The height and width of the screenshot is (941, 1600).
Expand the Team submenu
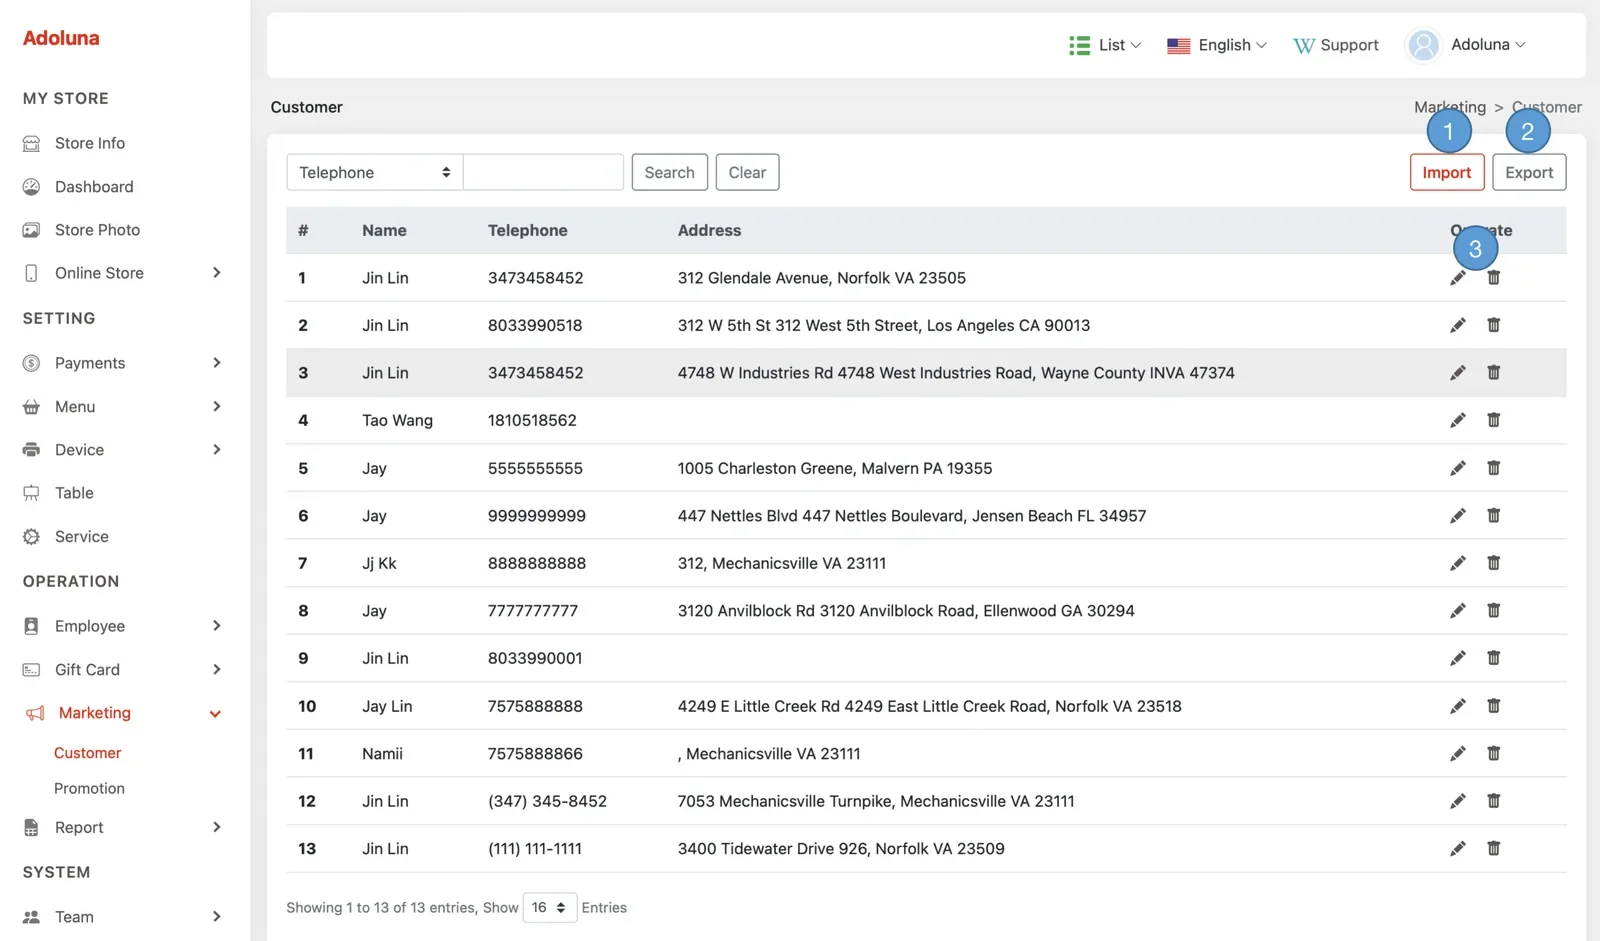(x=216, y=917)
